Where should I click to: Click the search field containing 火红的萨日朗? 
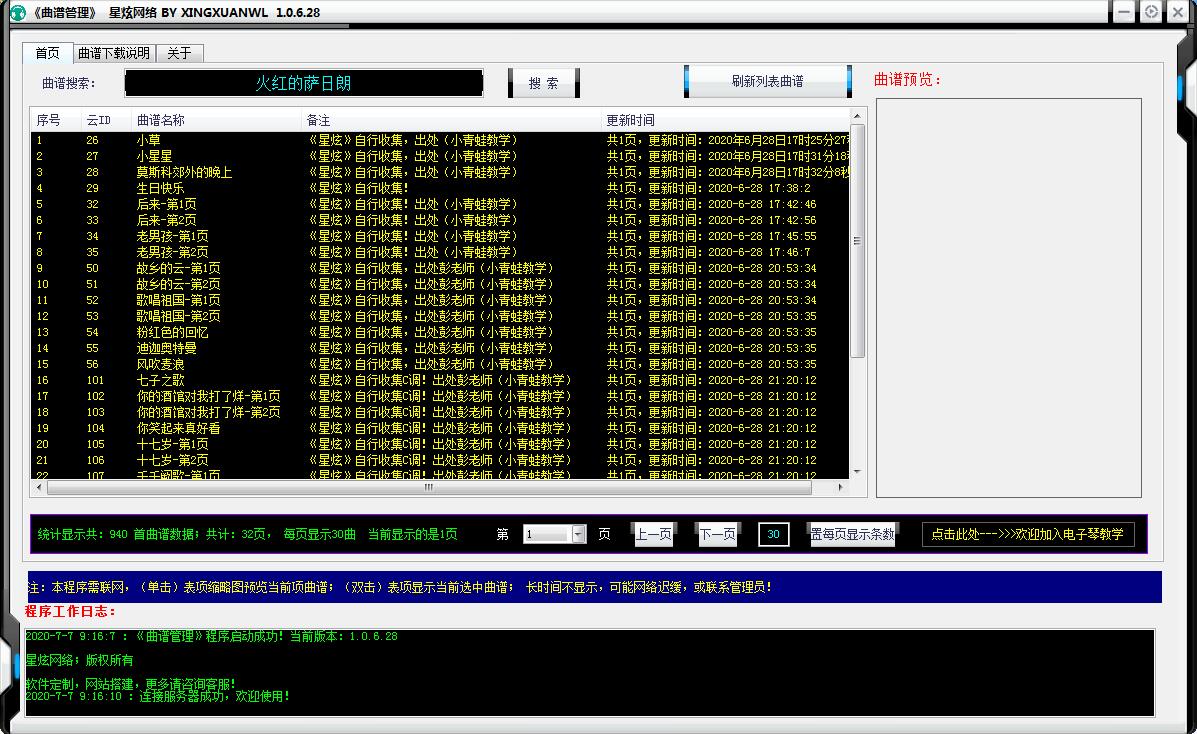[x=304, y=83]
